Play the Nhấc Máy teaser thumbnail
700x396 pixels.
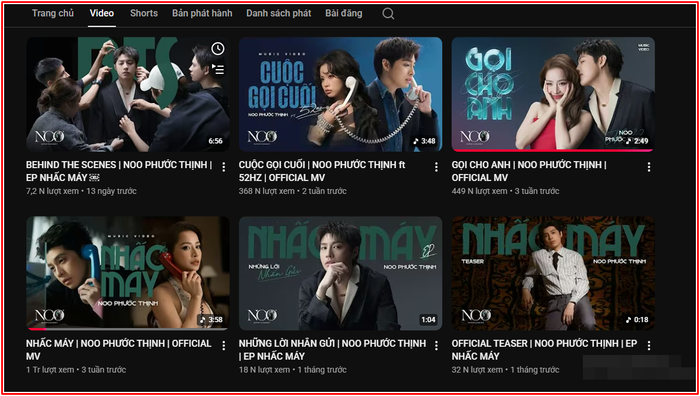click(553, 273)
